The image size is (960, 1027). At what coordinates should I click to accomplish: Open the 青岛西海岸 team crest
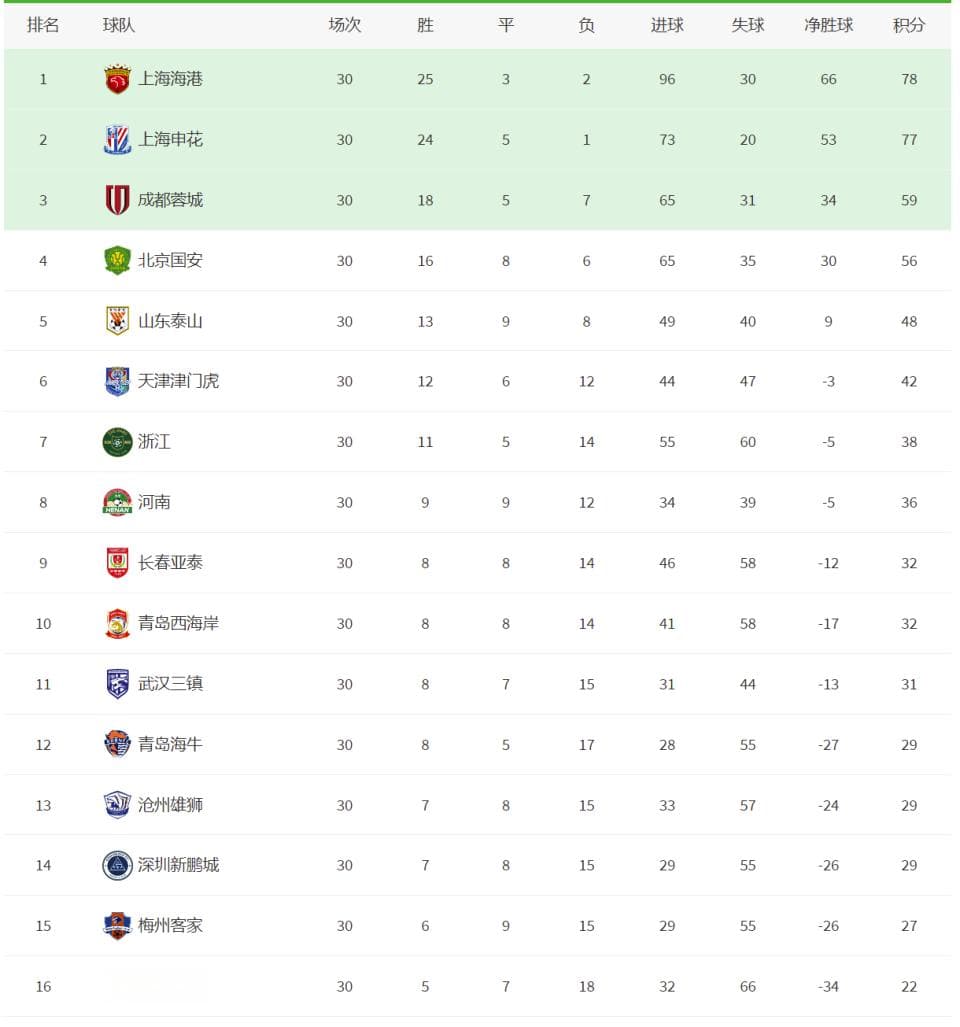click(117, 624)
